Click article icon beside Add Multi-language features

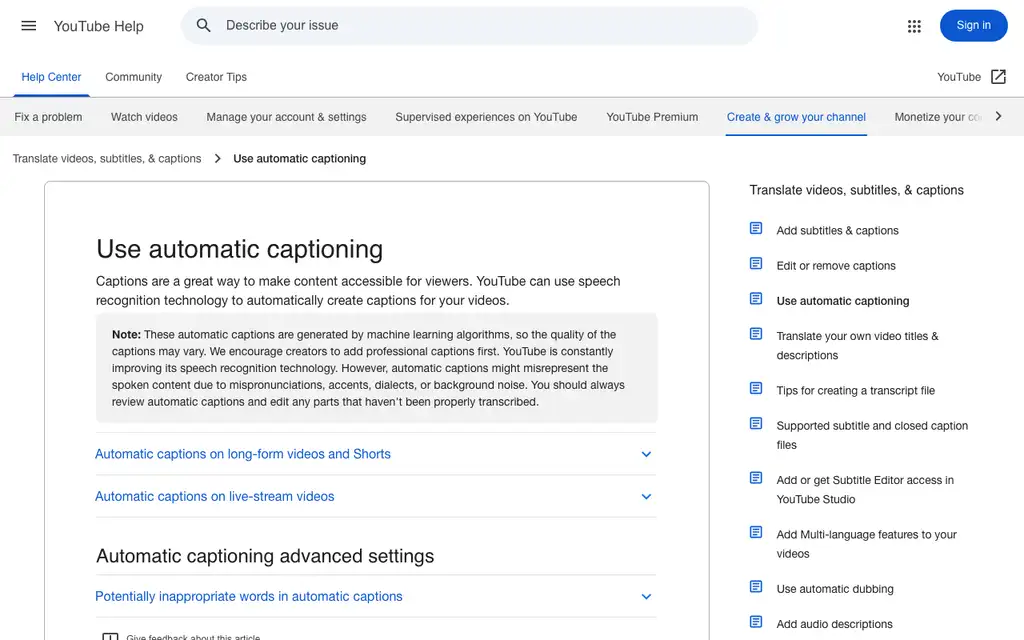pyautogui.click(x=756, y=533)
